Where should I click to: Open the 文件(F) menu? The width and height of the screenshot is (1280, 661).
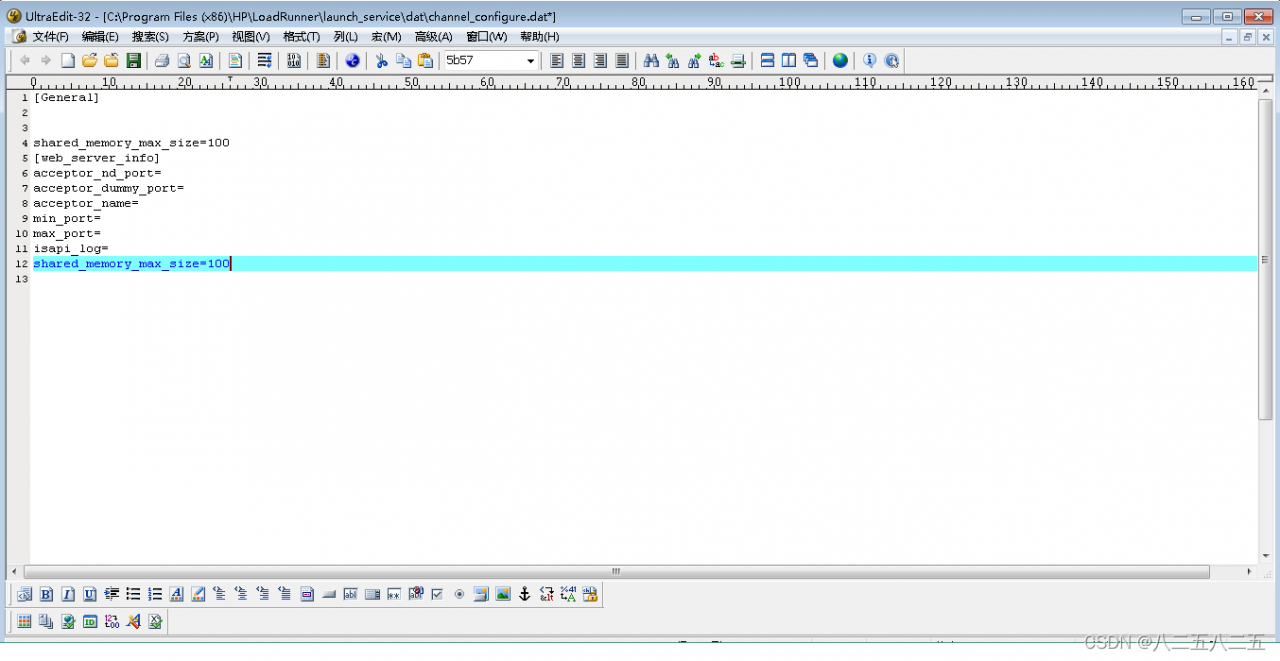[50, 37]
